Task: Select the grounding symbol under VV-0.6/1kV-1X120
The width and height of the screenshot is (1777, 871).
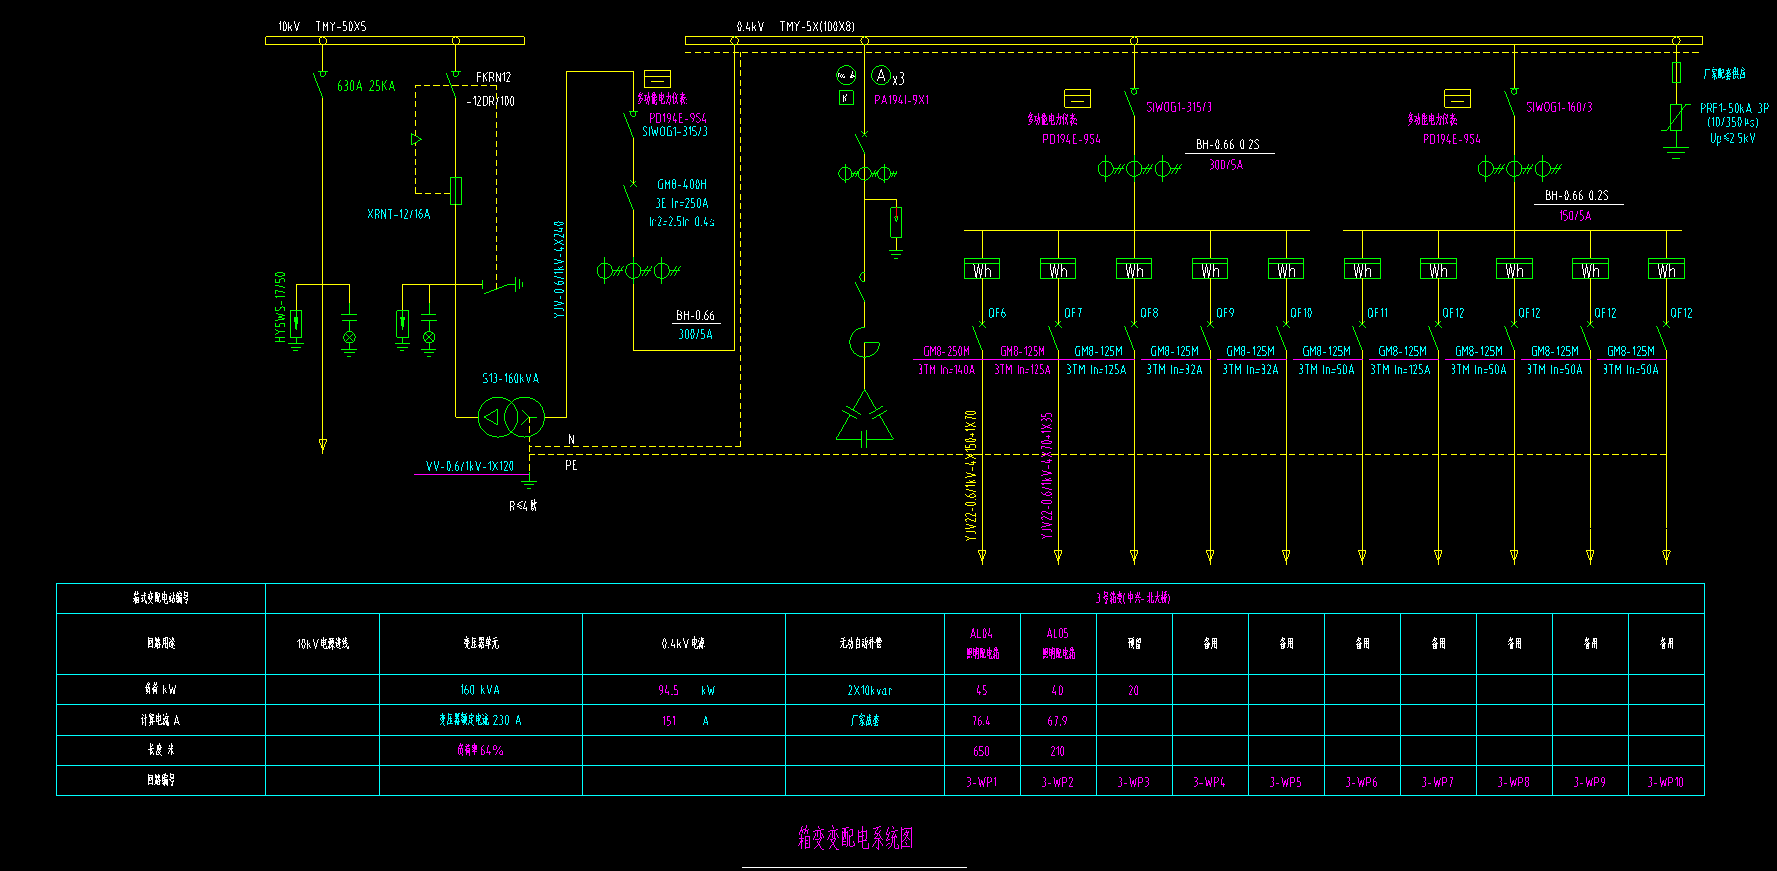Action: tap(529, 484)
